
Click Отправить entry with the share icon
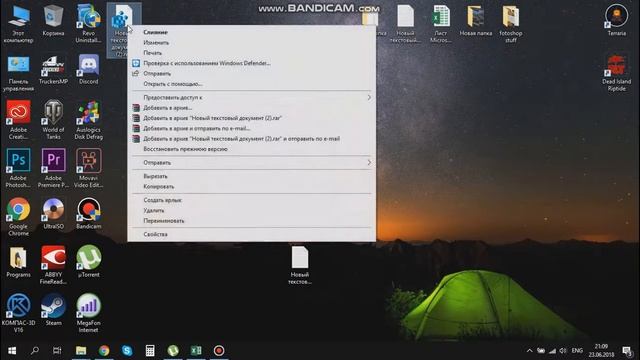251,73
